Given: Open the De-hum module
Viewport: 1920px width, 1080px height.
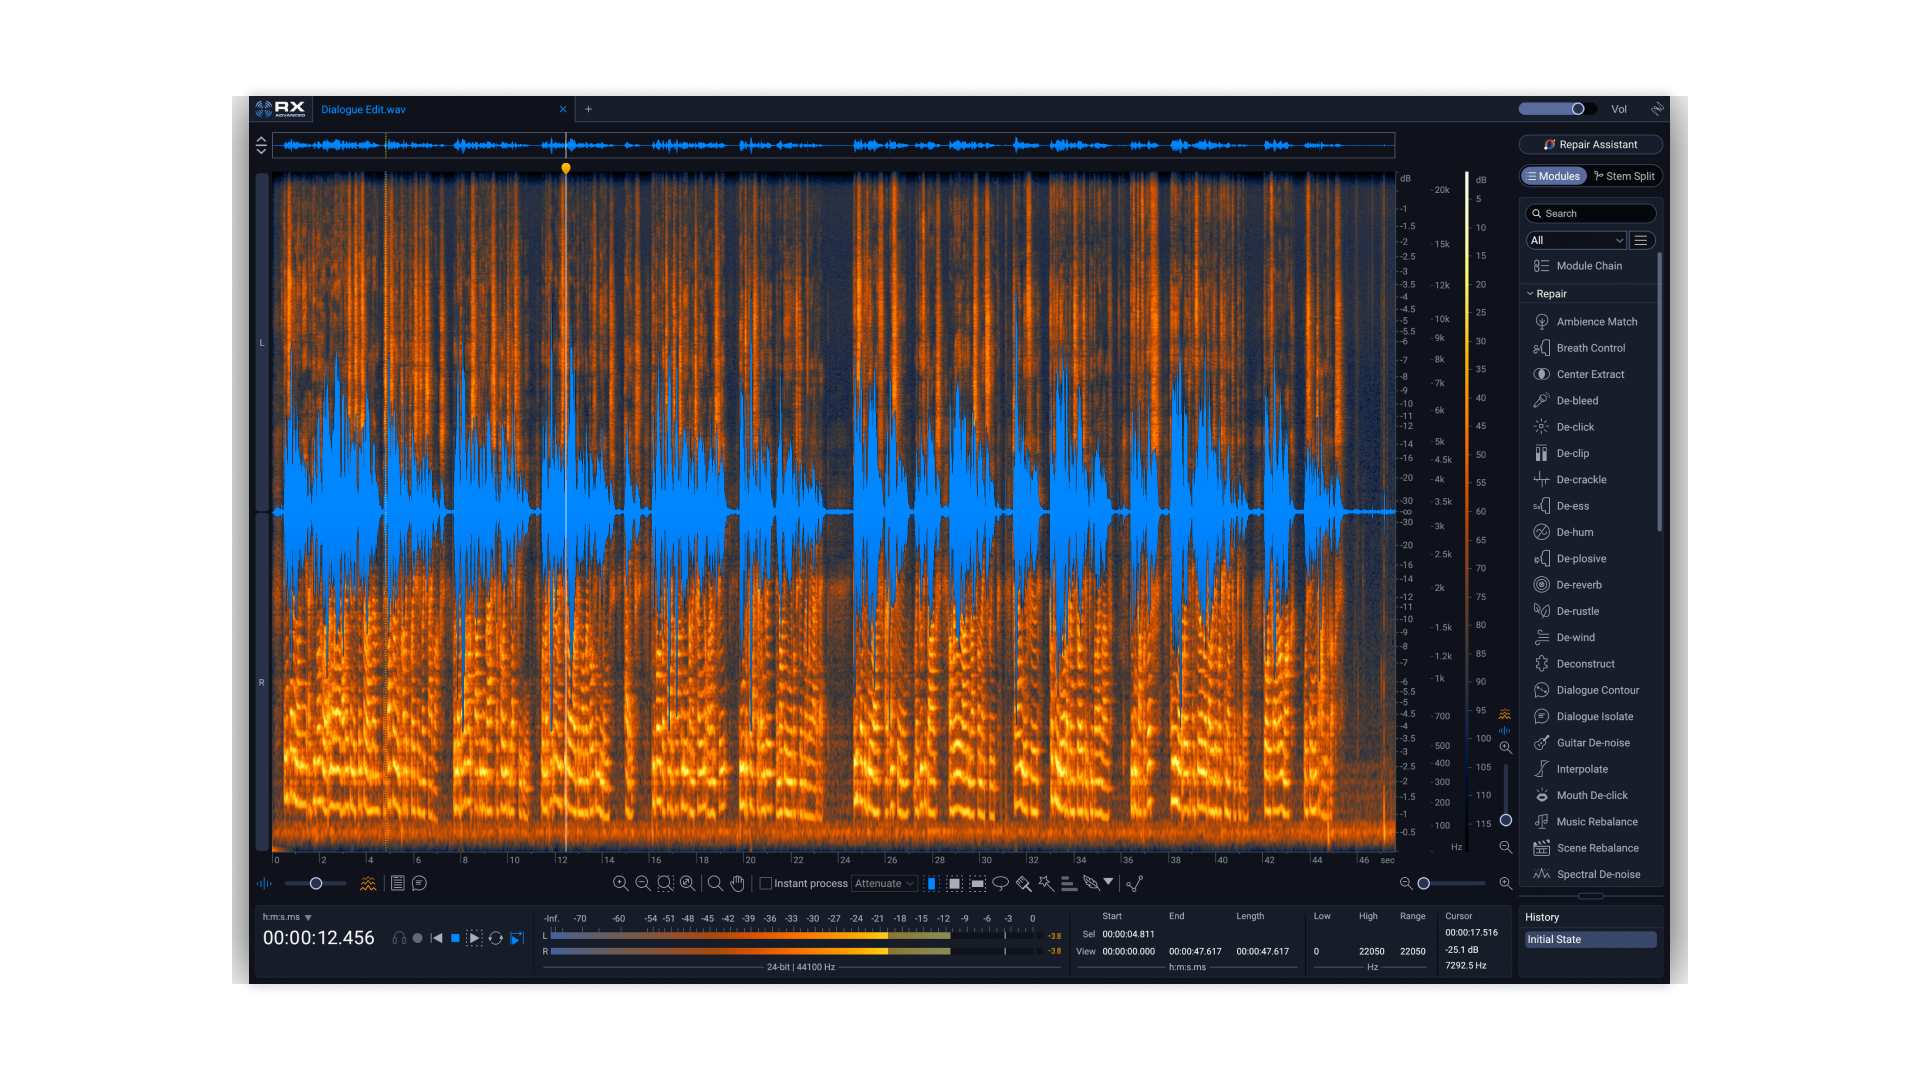Looking at the screenshot, I should click(x=1574, y=532).
